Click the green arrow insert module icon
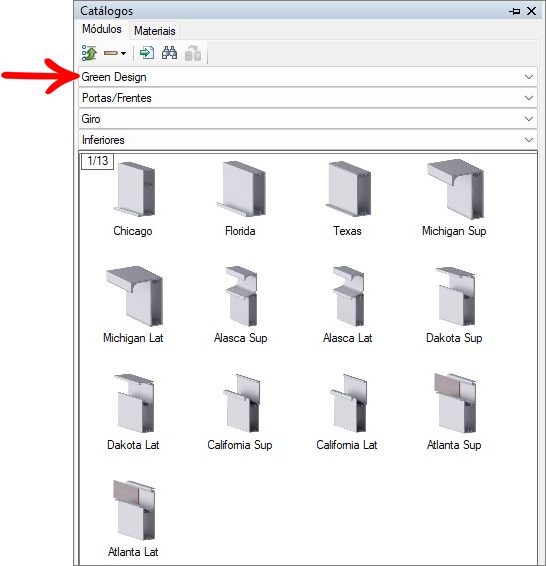The image size is (546, 566). click(147, 53)
